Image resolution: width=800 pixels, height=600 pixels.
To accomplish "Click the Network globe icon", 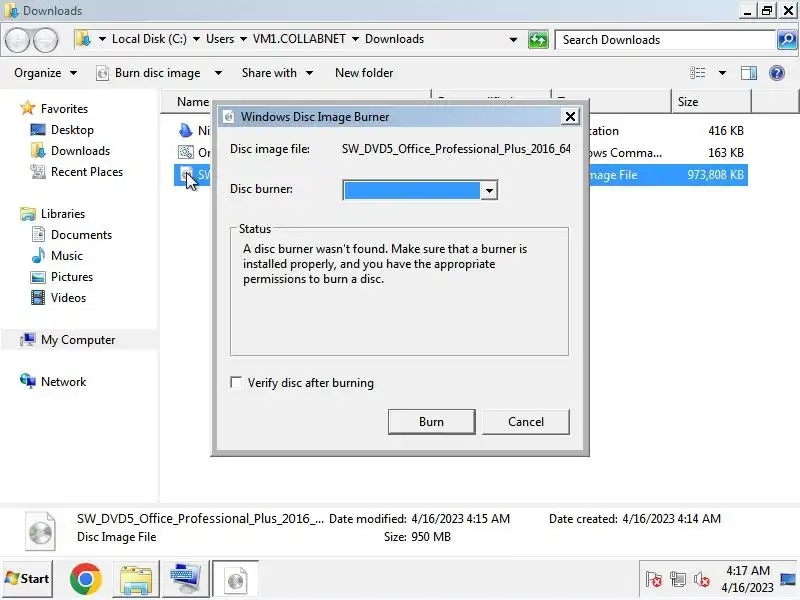I will coord(28,381).
